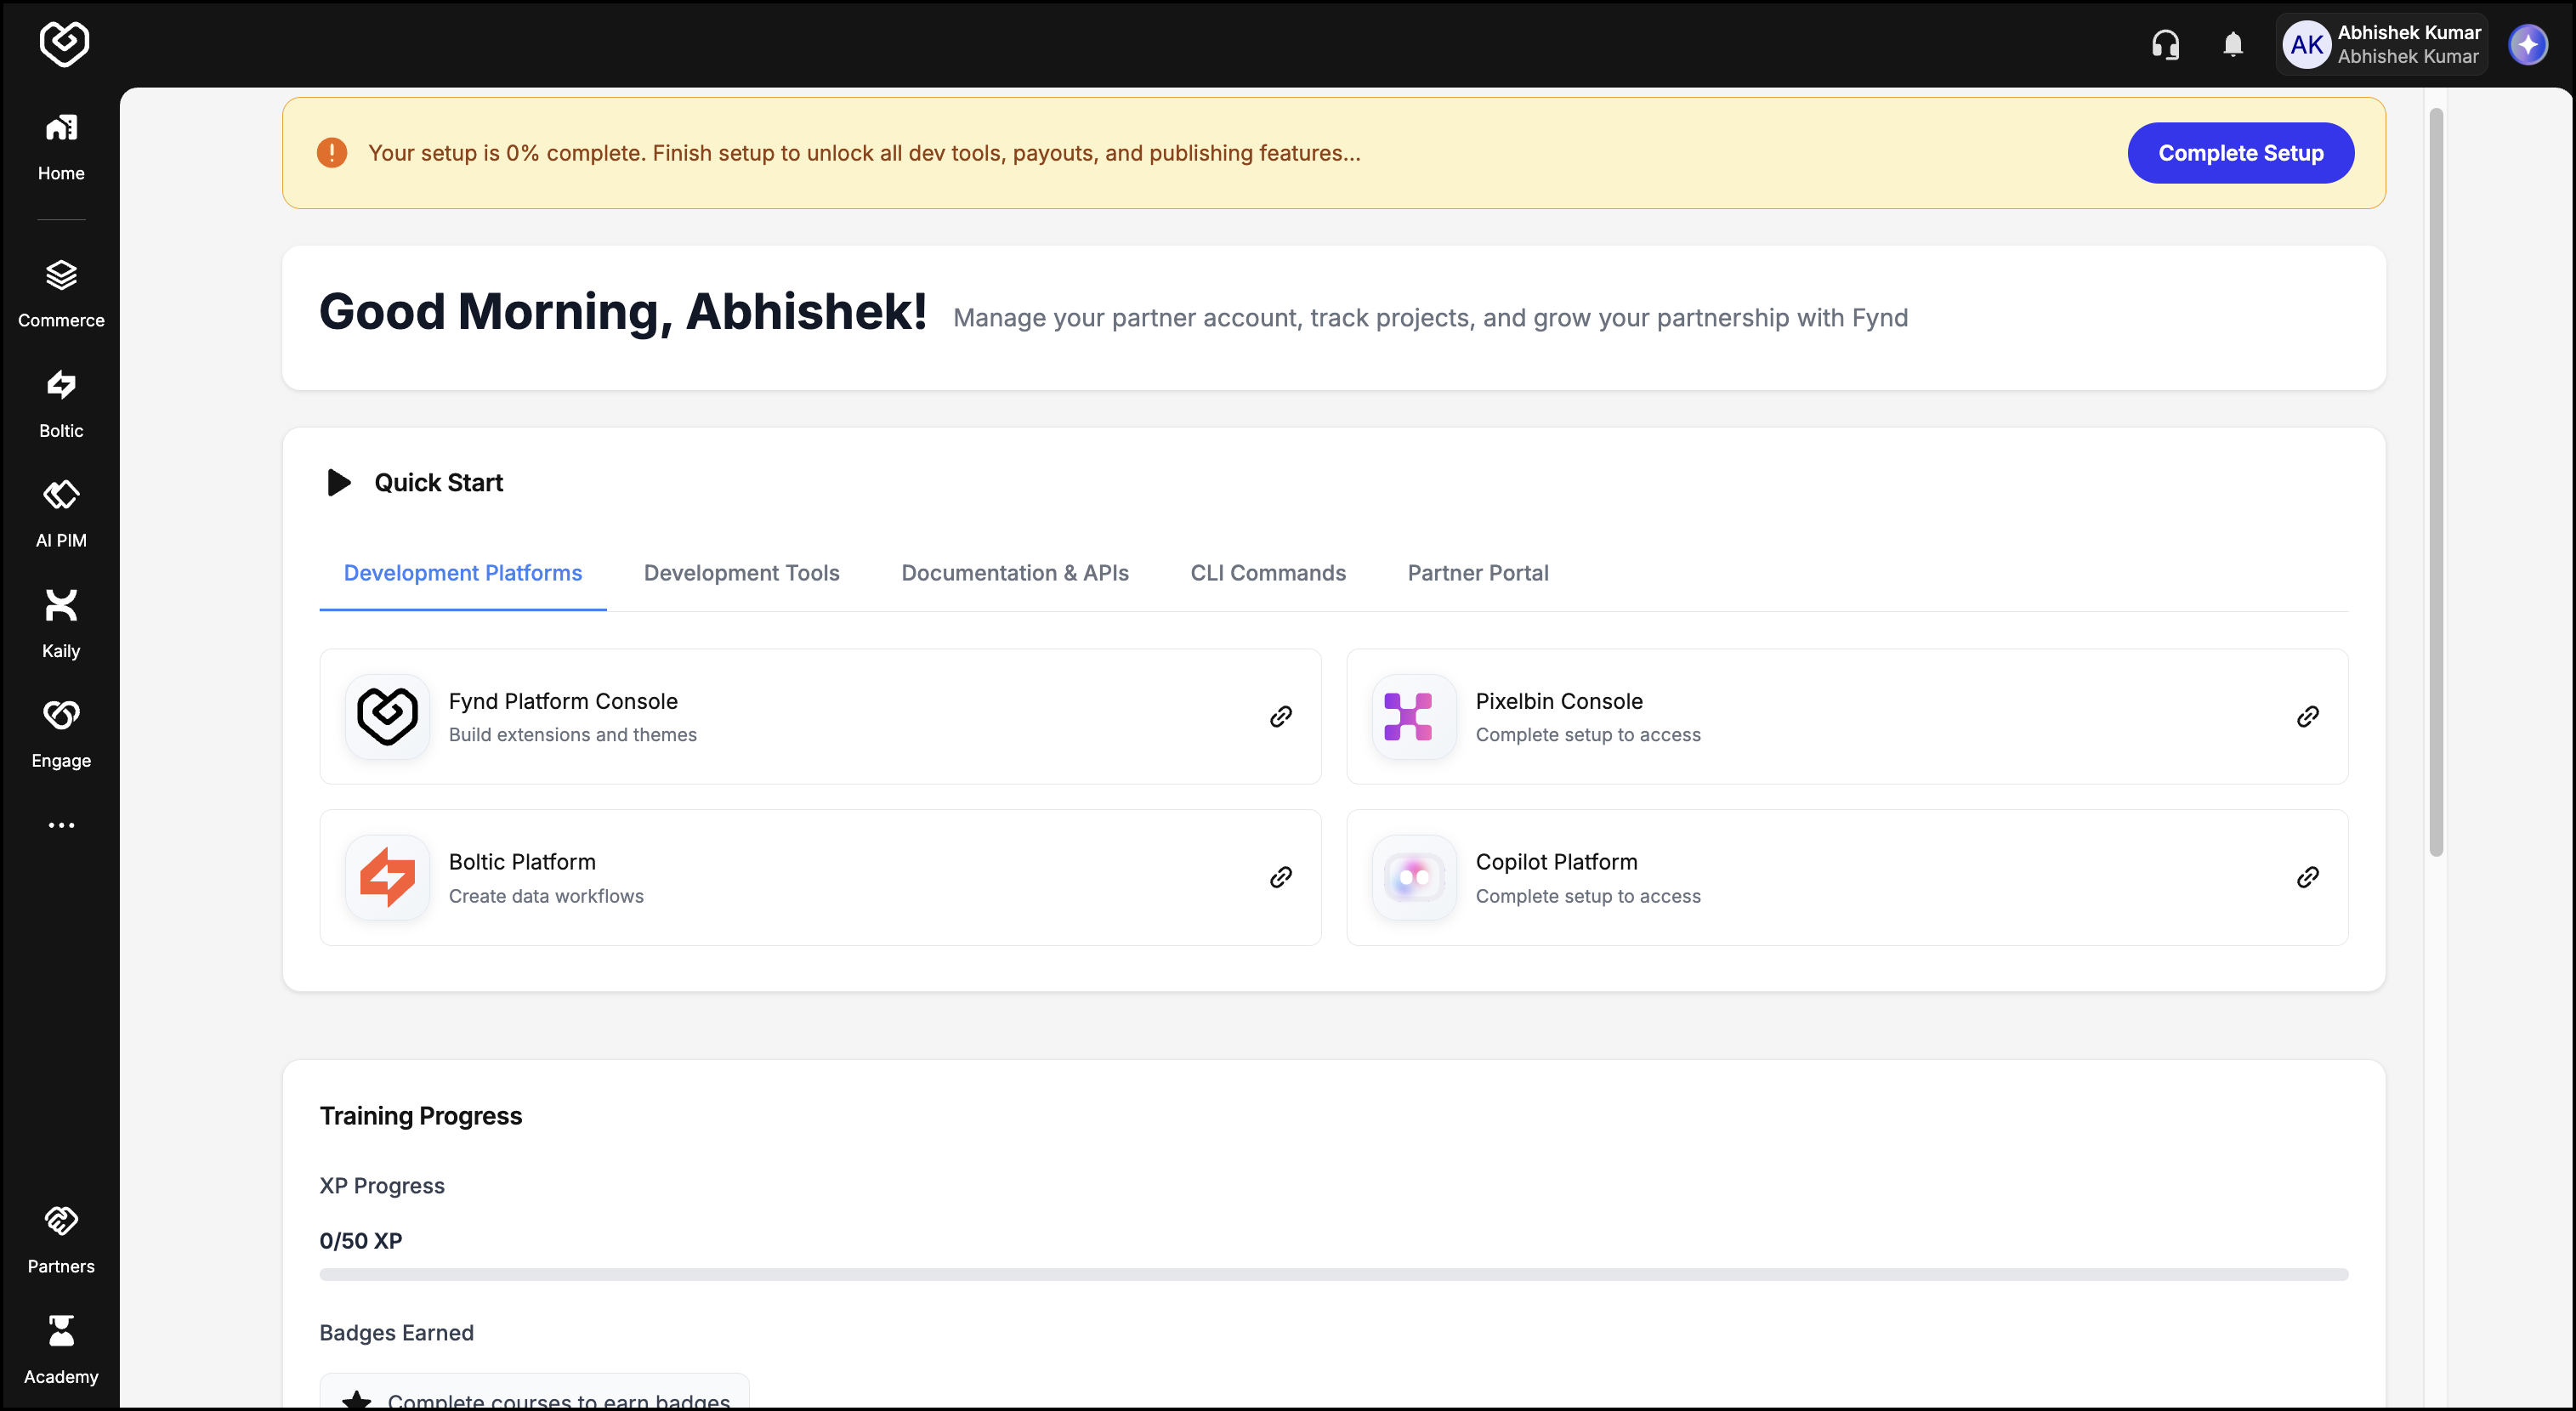Click the orange warning icon in the banner
This screenshot has width=2576, height=1411.
click(x=332, y=153)
